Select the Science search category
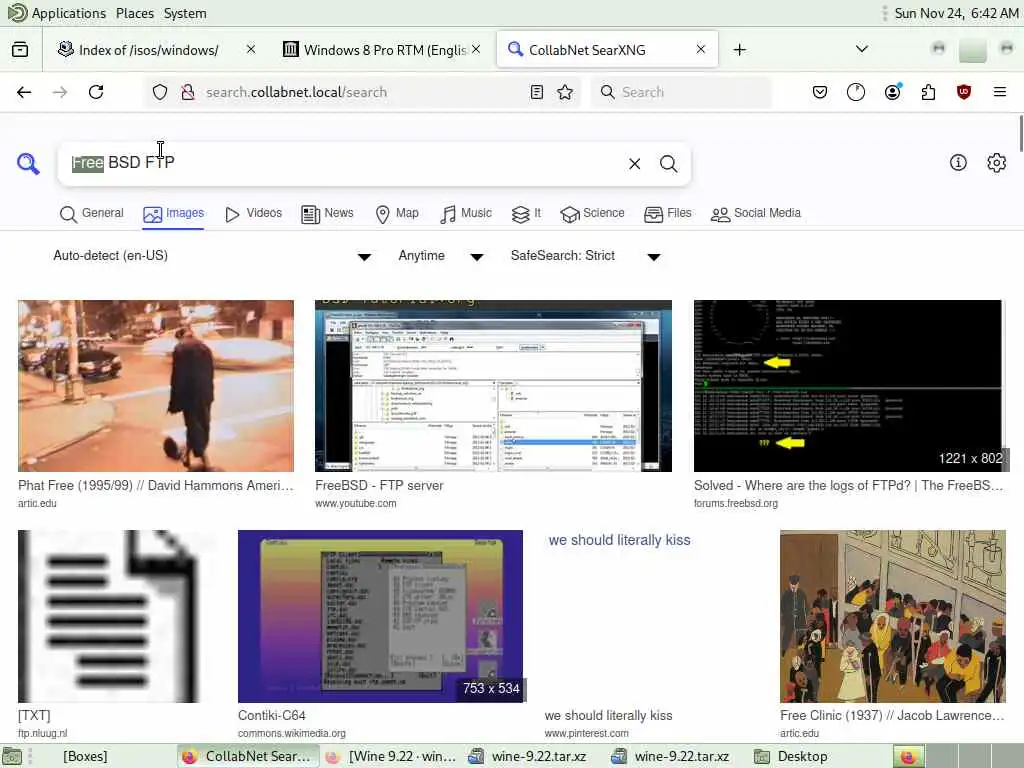This screenshot has width=1024, height=768. click(x=592, y=214)
